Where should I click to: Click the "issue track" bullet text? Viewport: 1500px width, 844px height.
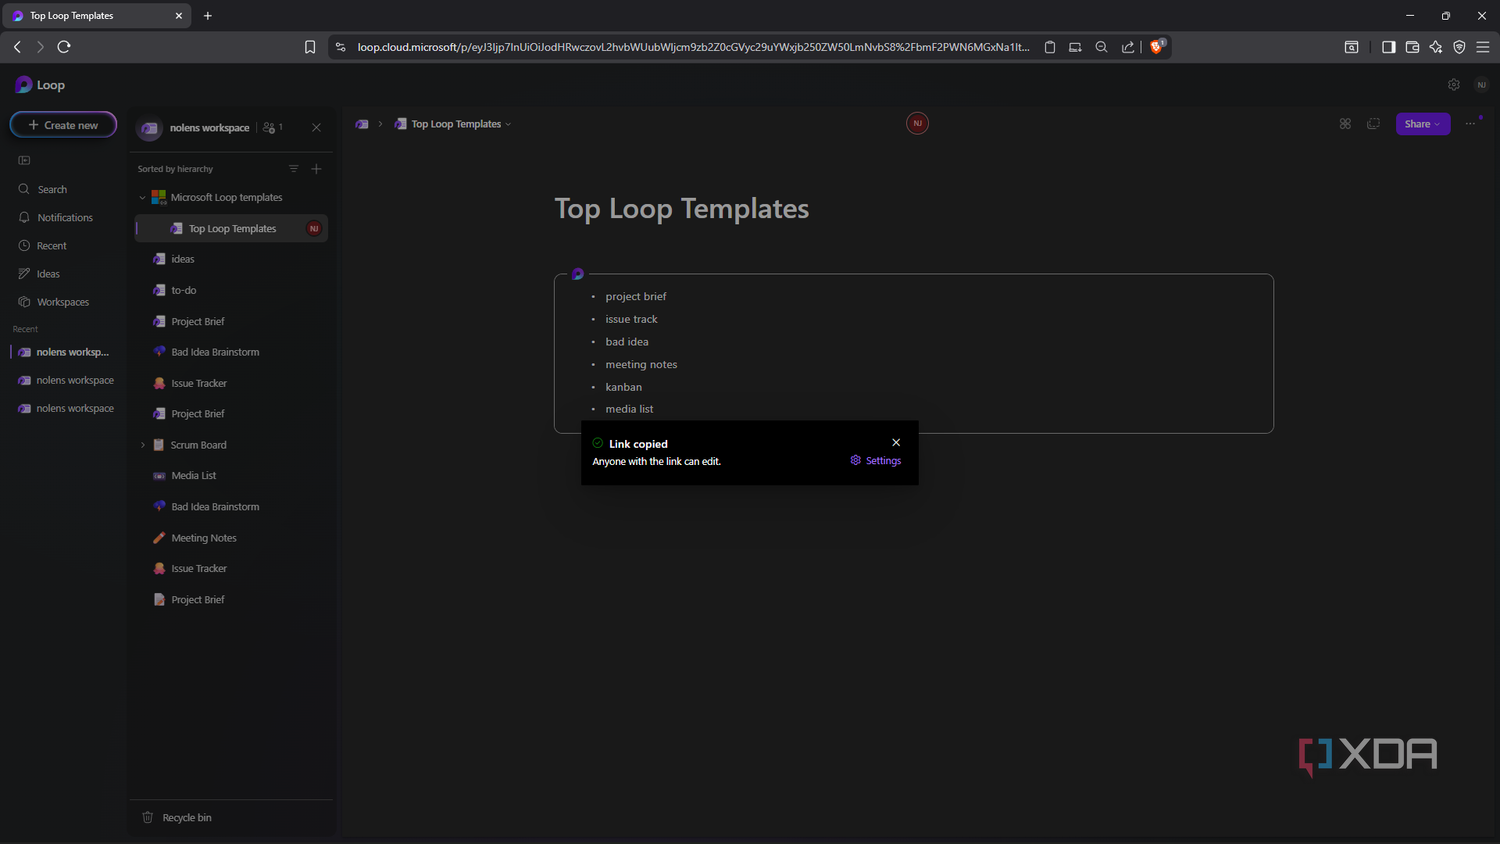(631, 319)
